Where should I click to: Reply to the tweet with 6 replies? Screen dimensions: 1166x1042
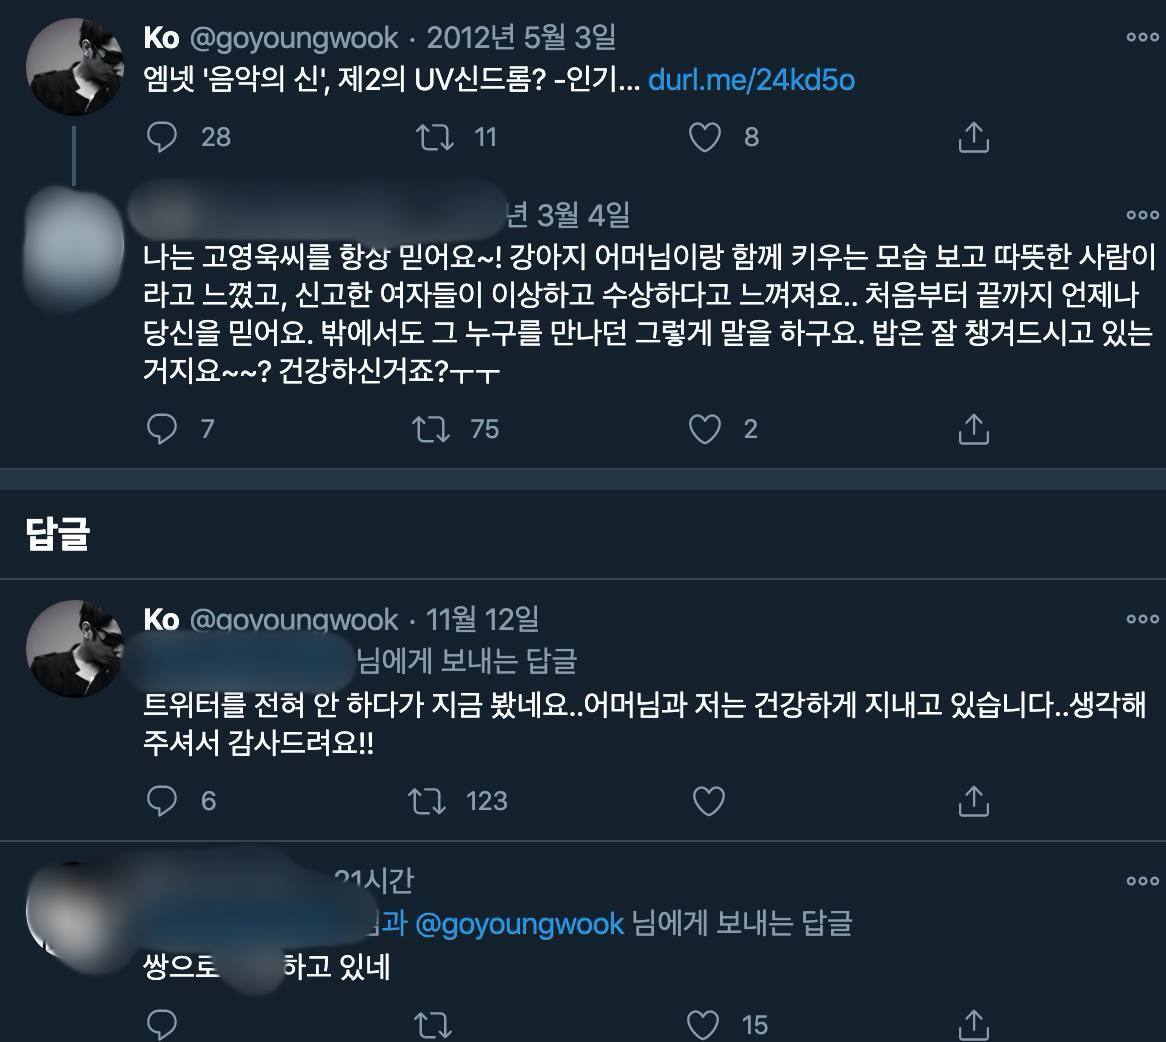point(161,800)
